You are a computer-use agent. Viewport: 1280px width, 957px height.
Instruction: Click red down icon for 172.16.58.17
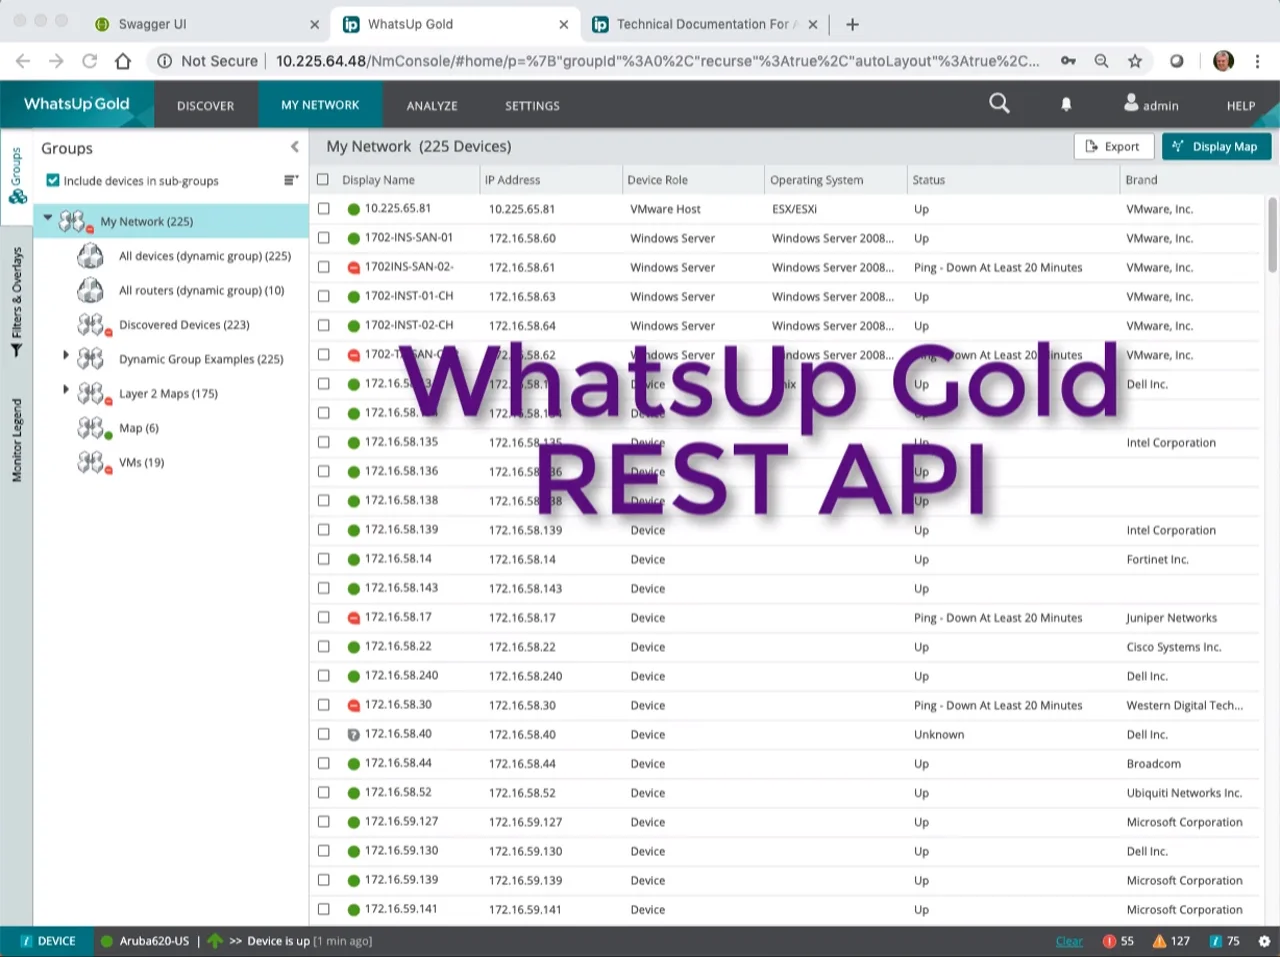pos(353,617)
